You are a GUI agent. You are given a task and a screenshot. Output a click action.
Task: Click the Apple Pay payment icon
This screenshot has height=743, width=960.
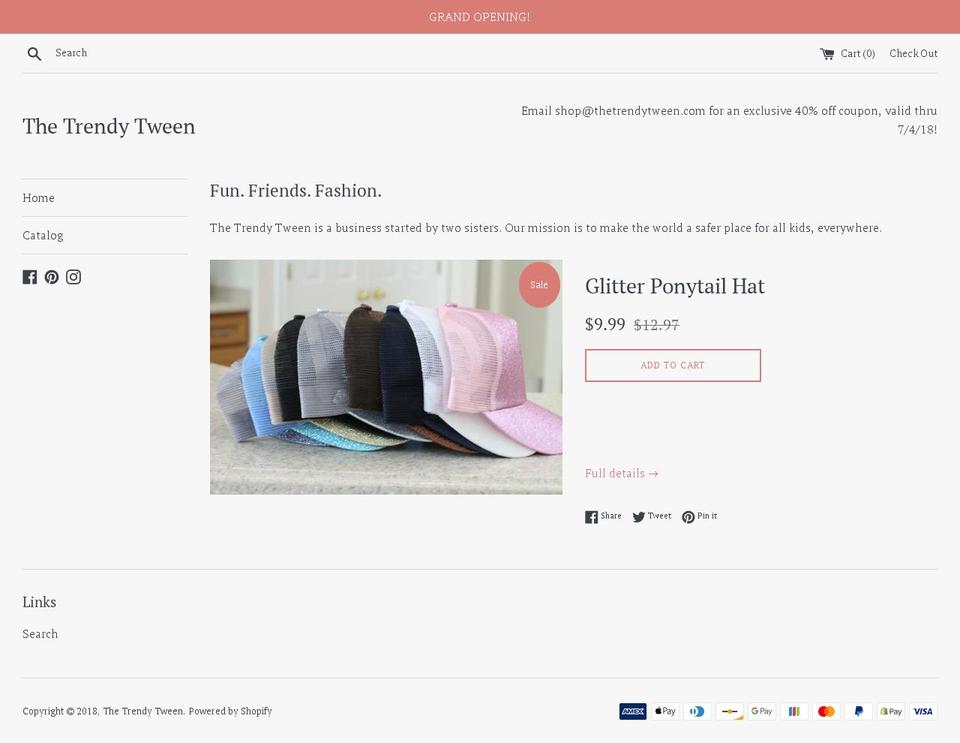(x=665, y=711)
